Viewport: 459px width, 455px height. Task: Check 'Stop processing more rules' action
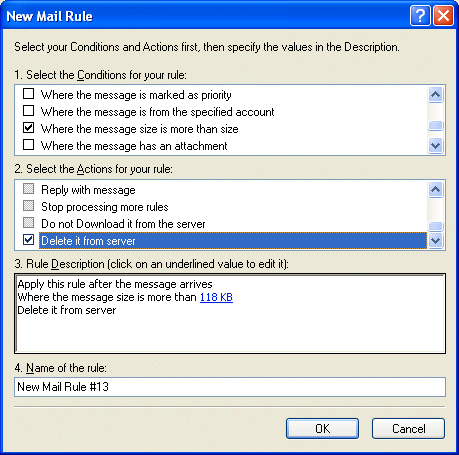(x=28, y=206)
